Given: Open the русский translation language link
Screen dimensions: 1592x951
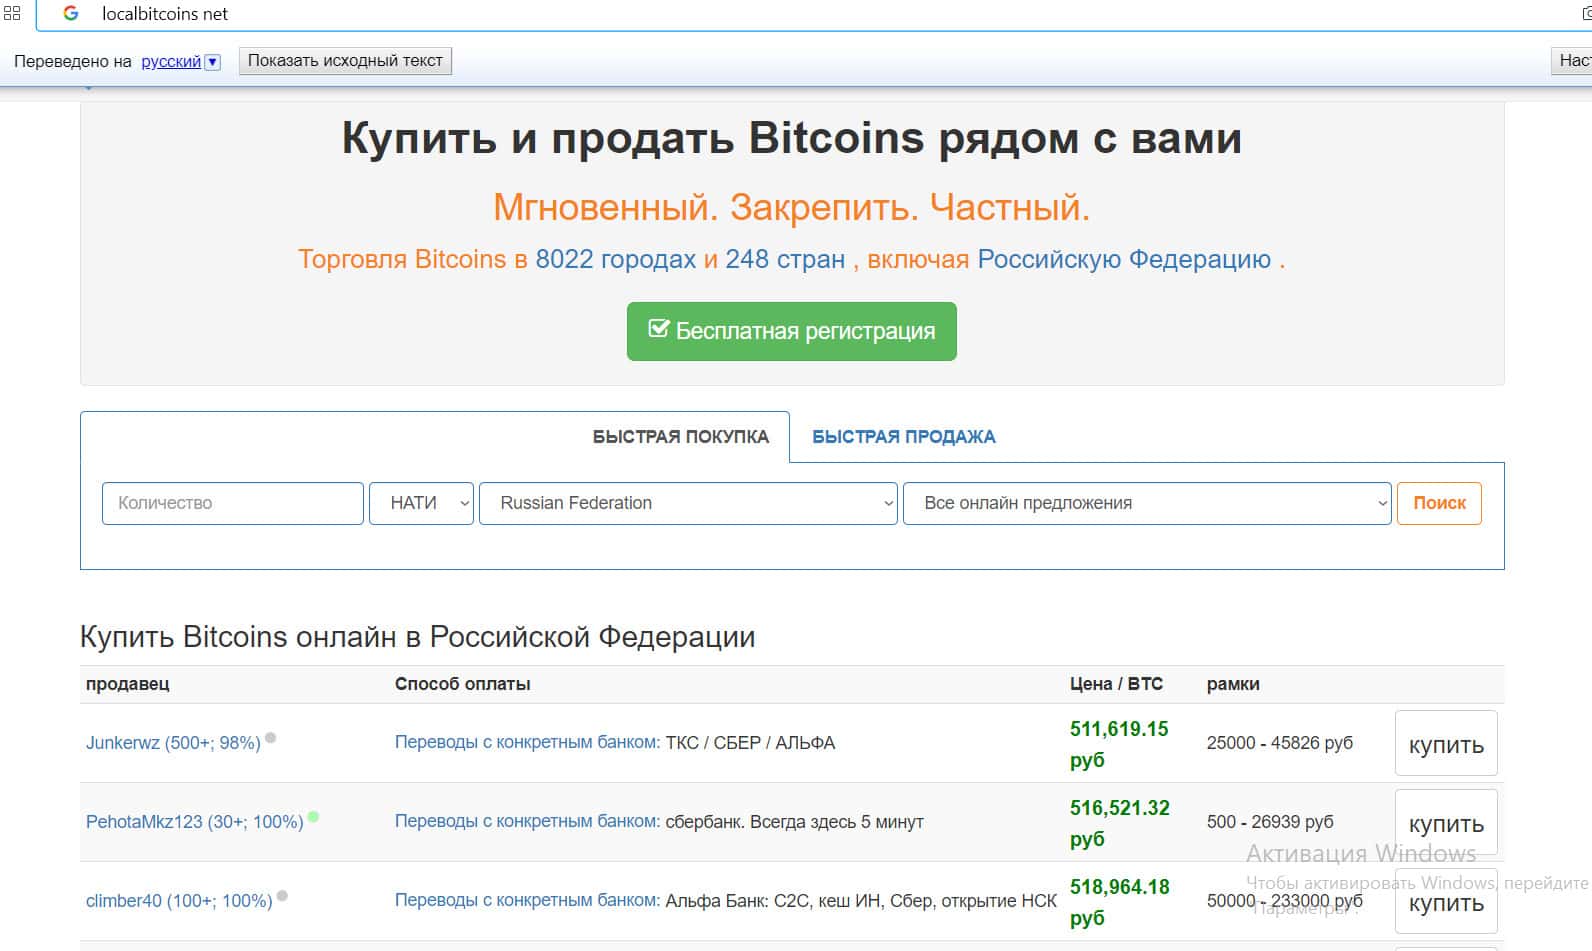Looking at the screenshot, I should (171, 61).
